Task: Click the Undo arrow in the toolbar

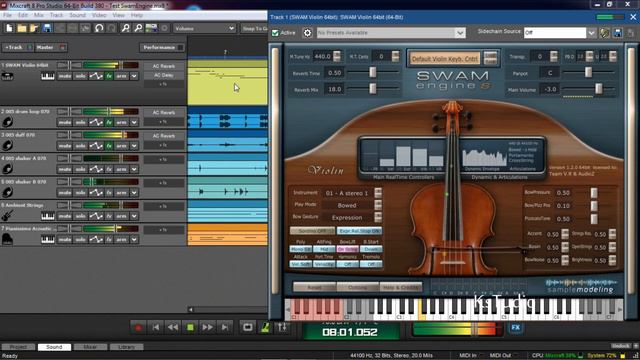Action: (x=99, y=28)
